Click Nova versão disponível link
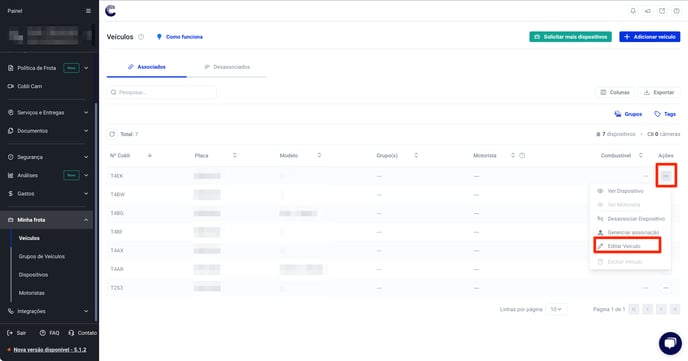This screenshot has width=688, height=361. [x=50, y=350]
